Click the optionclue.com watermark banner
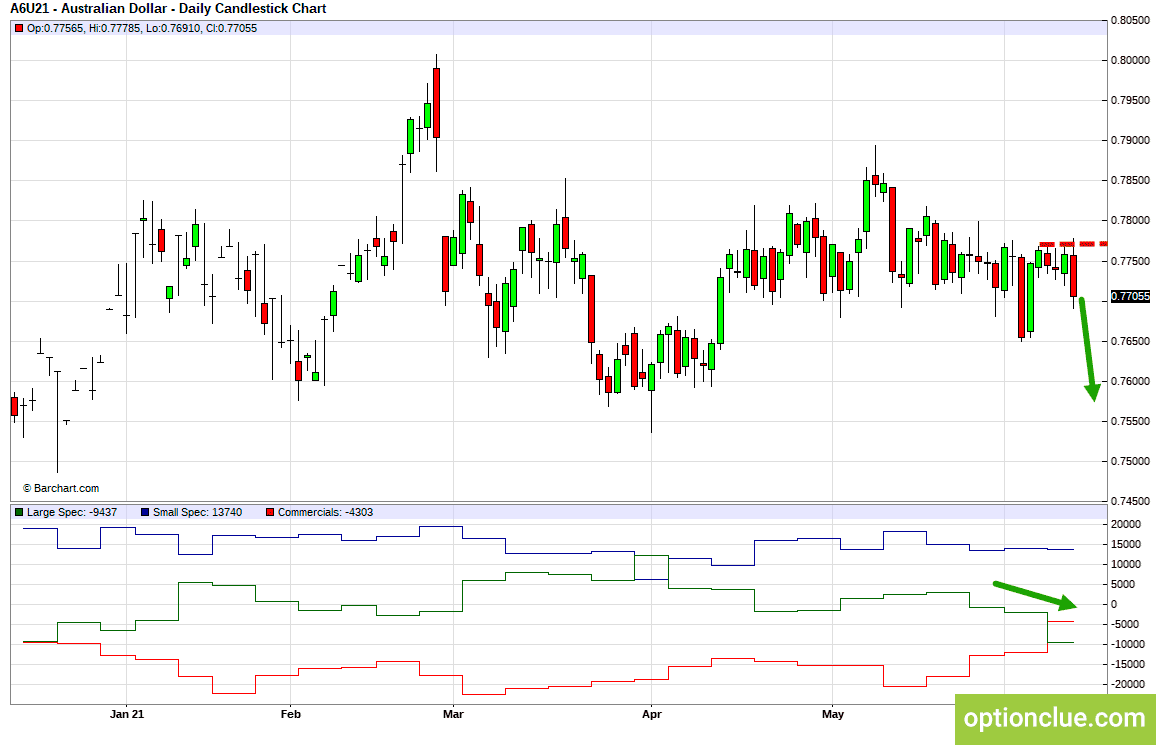 click(1055, 718)
